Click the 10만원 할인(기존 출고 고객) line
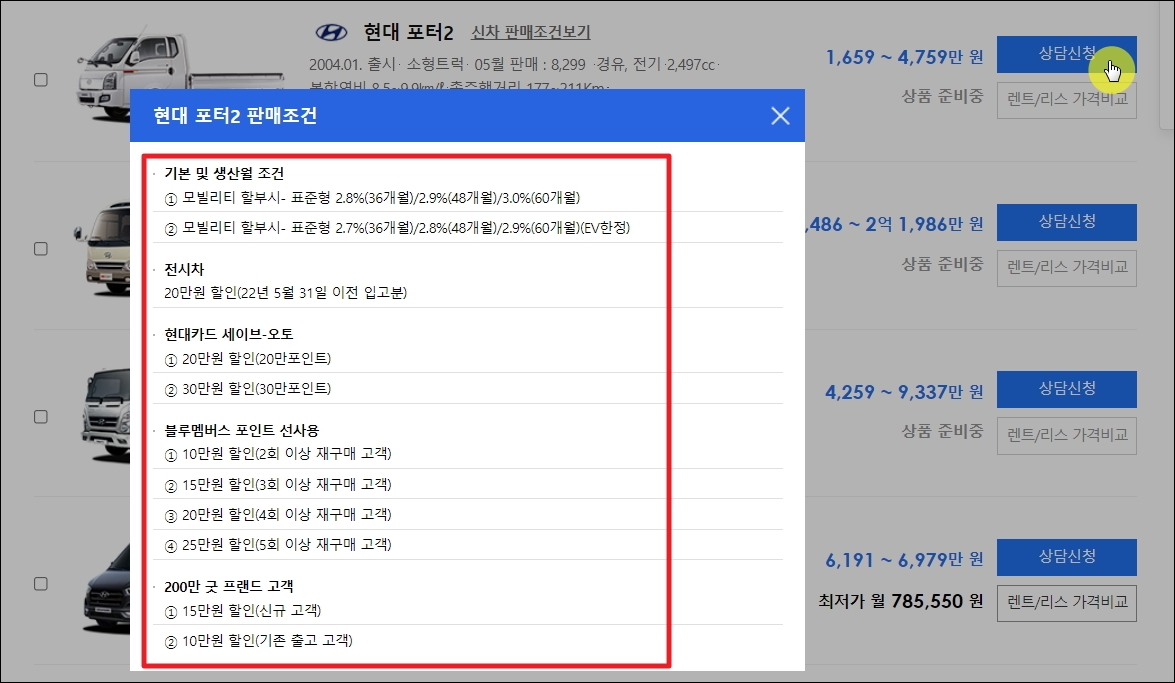Image resolution: width=1175 pixels, height=683 pixels. [x=259, y=641]
